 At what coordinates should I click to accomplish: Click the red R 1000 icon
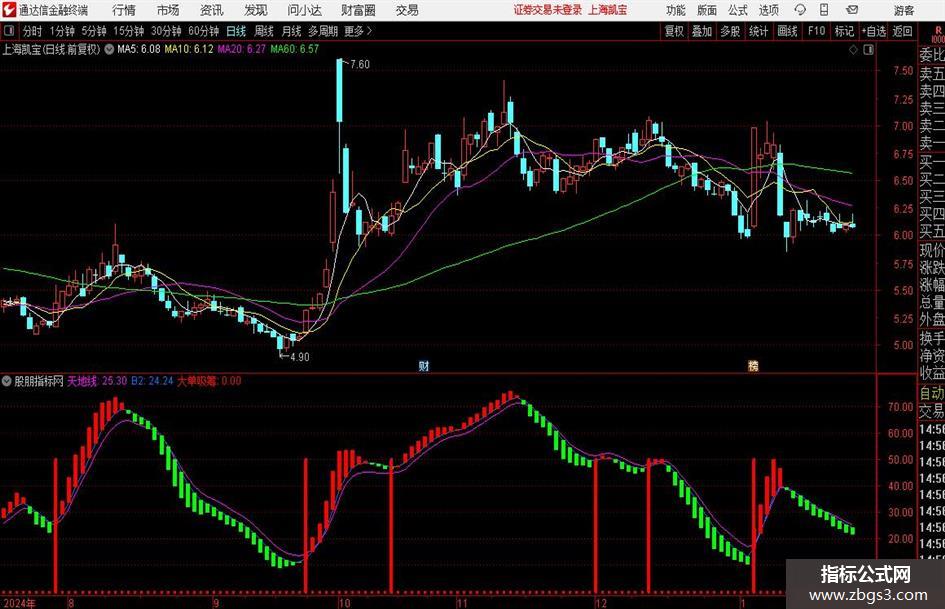[938, 34]
